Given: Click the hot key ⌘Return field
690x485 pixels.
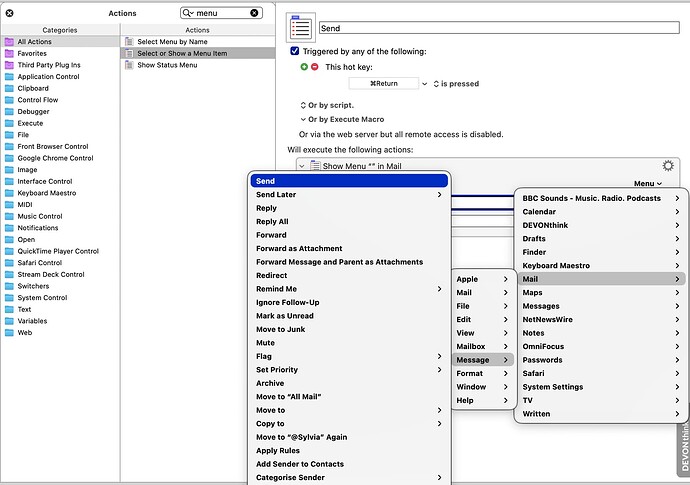Looking at the screenshot, I should pos(384,84).
